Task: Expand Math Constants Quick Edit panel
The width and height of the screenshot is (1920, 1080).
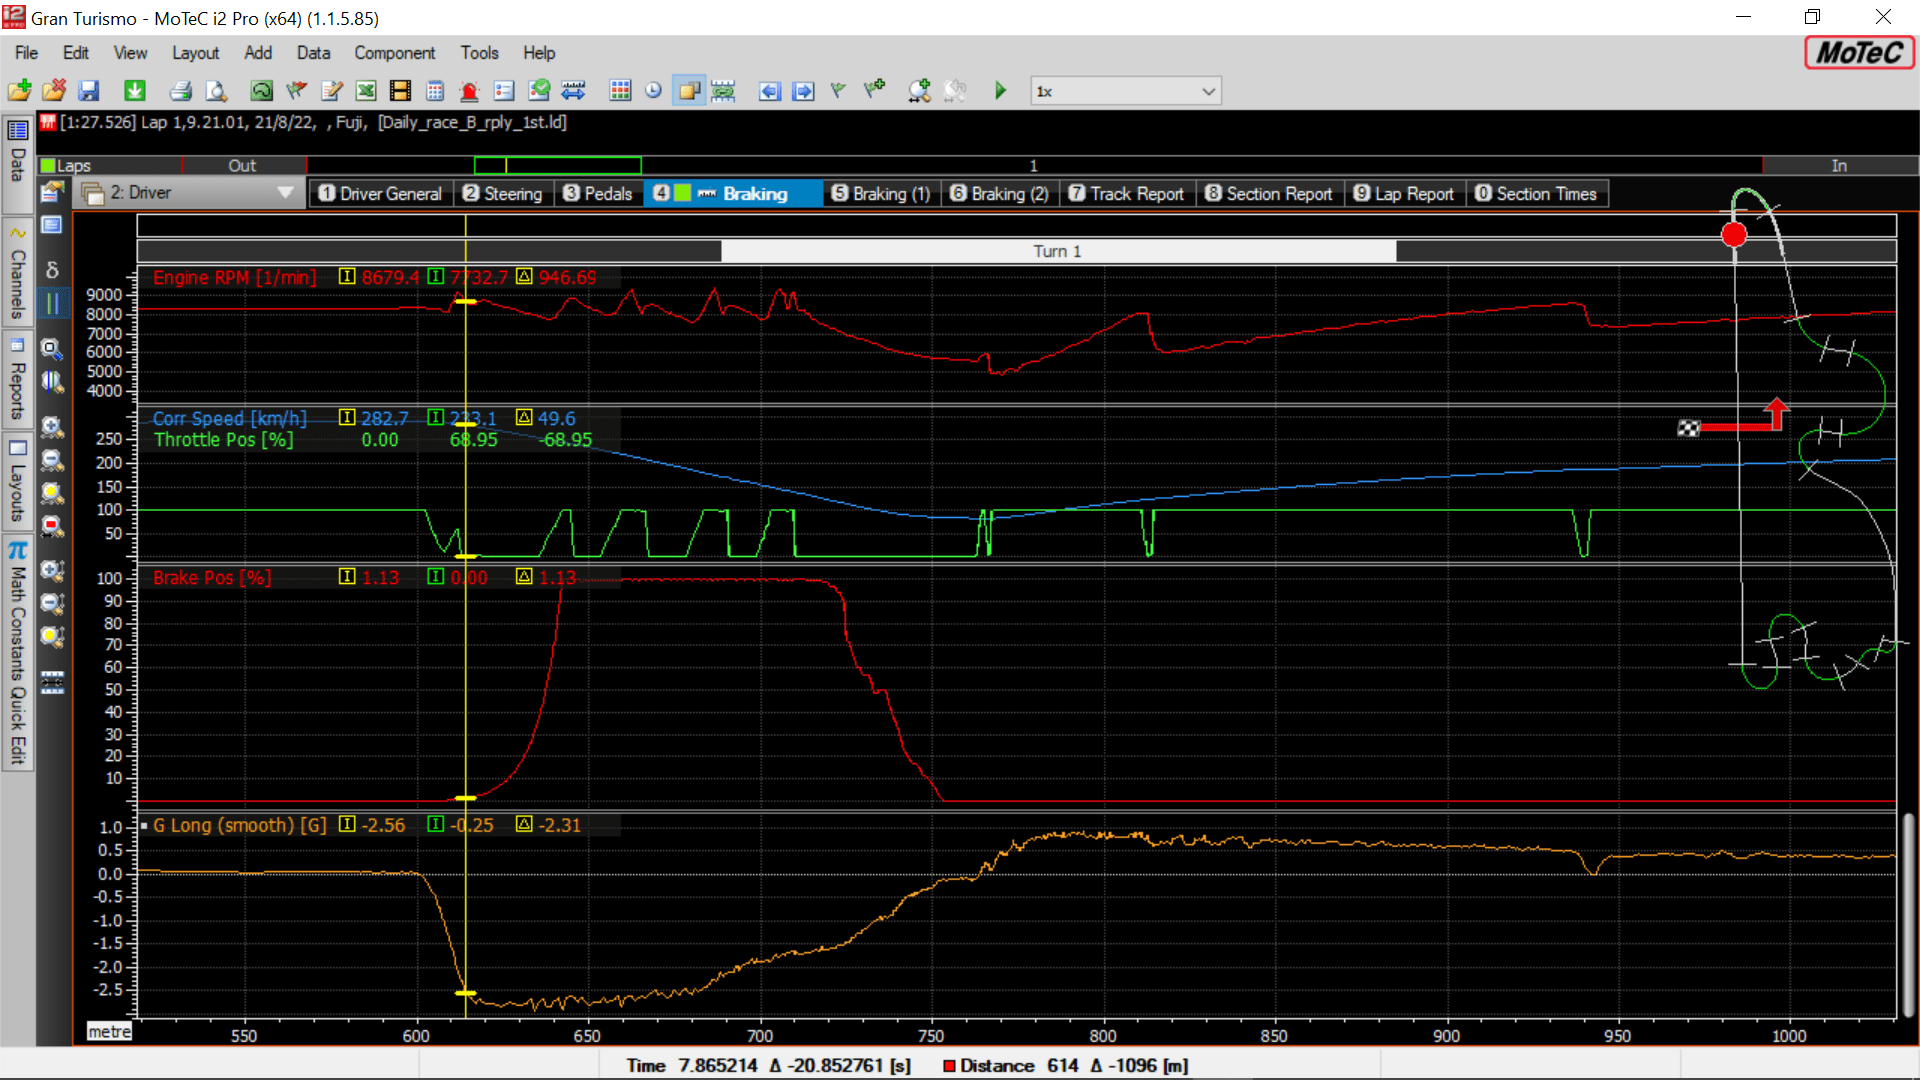Action: (x=17, y=654)
